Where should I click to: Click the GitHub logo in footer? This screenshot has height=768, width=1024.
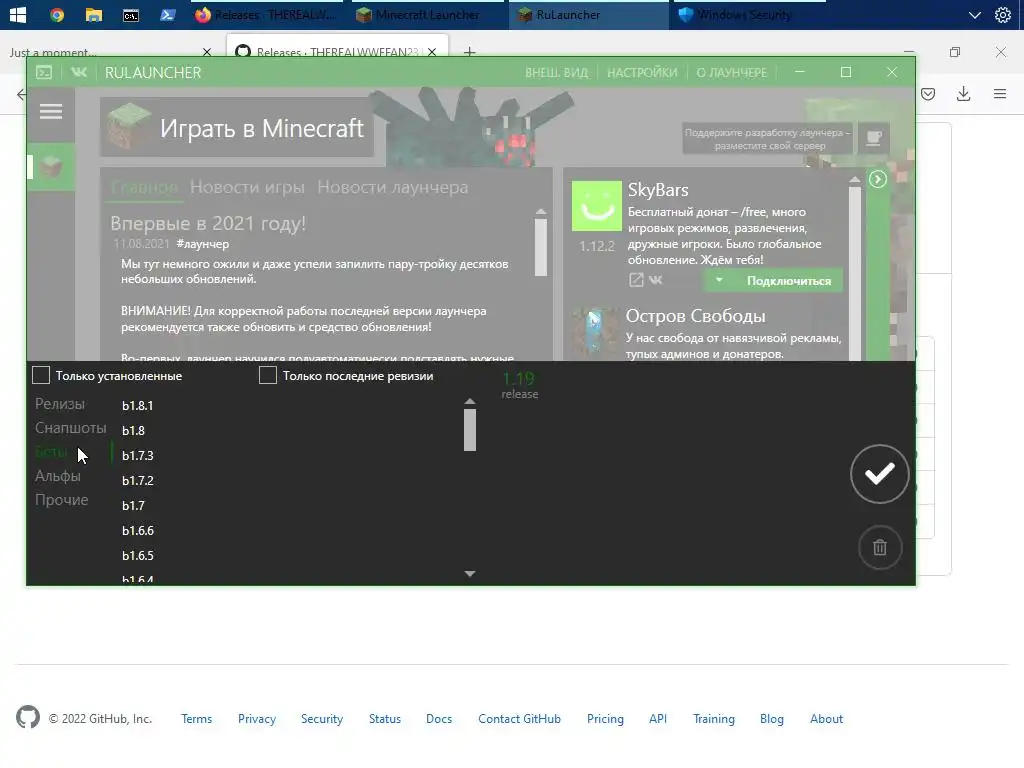[x=28, y=717]
